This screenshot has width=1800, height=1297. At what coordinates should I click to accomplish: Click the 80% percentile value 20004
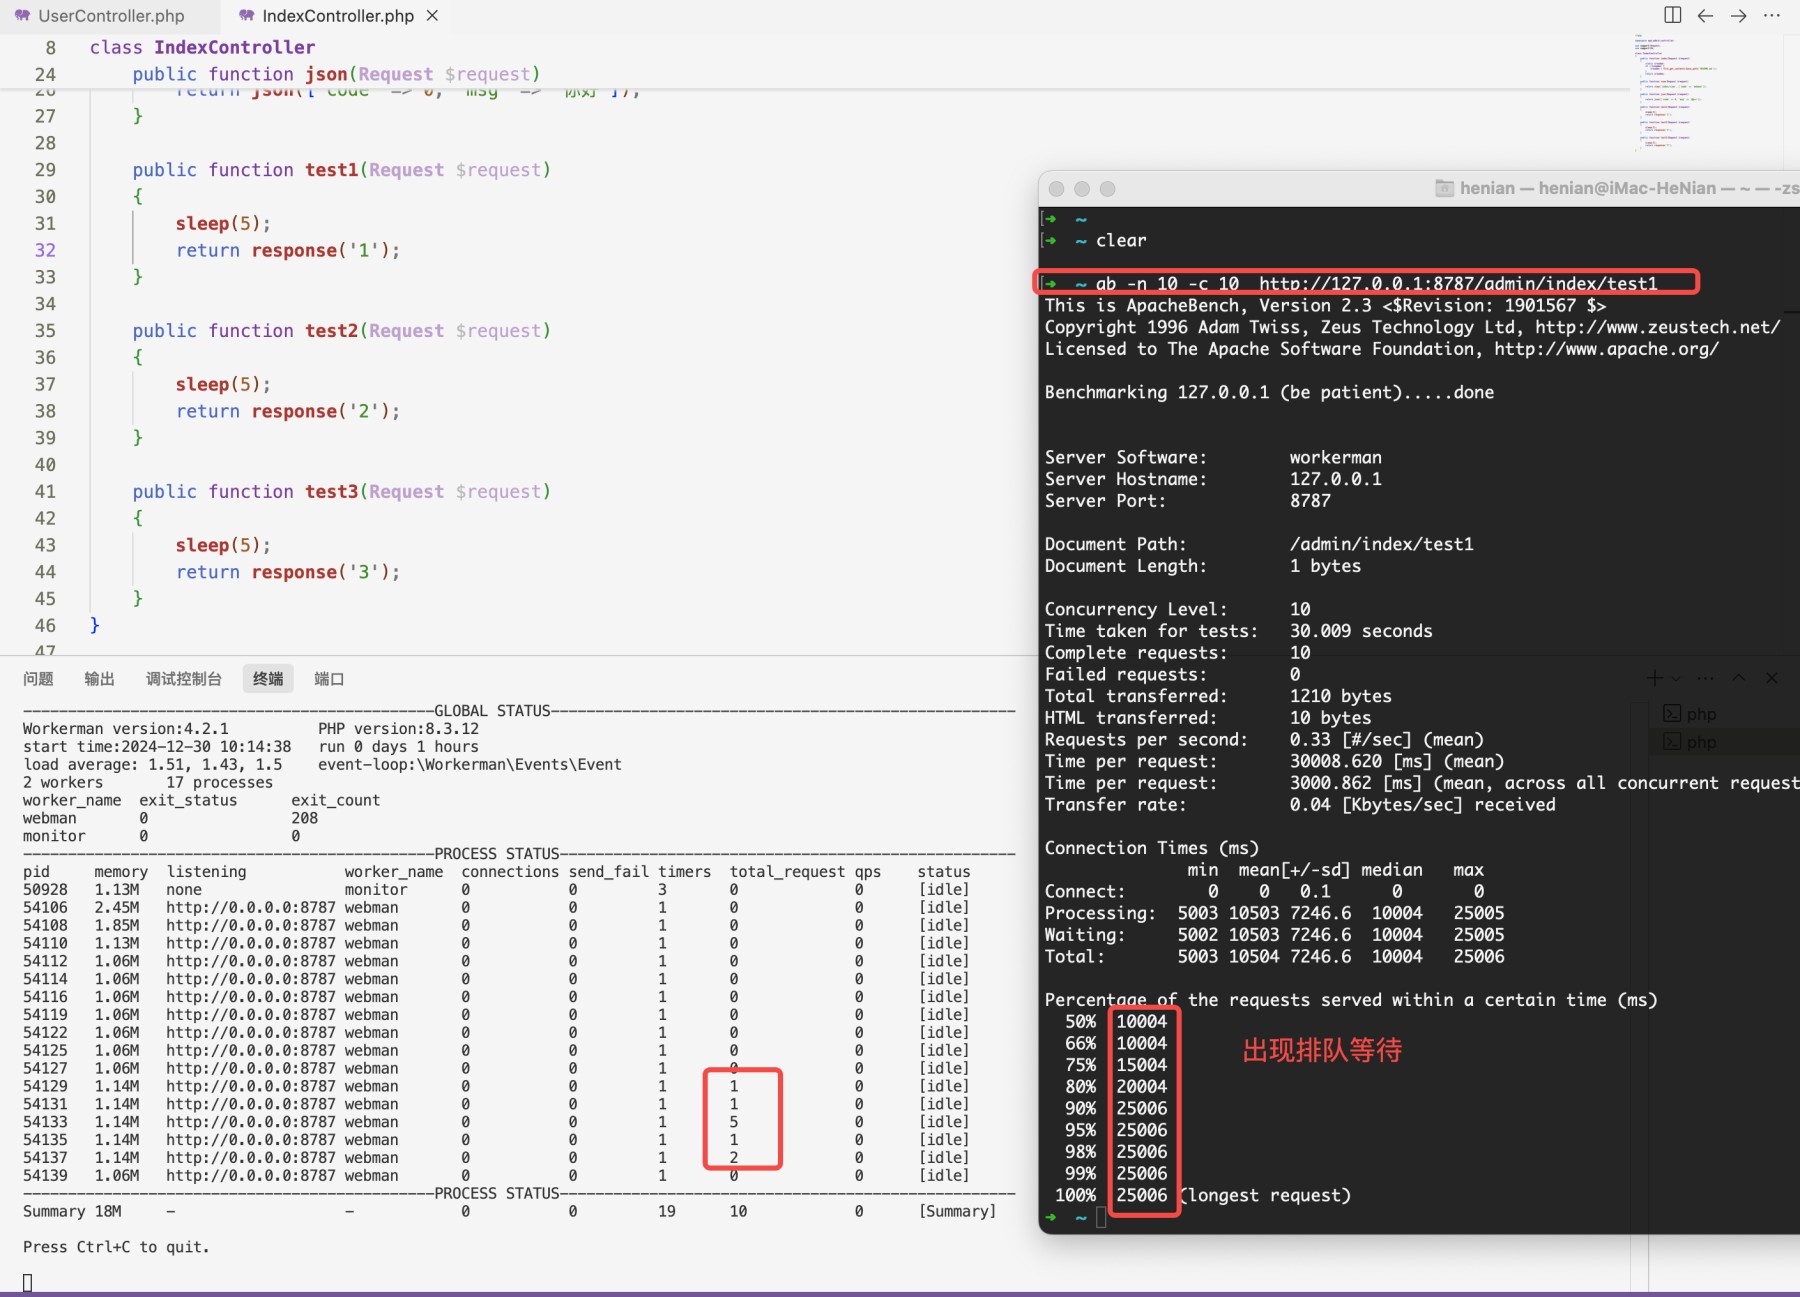click(1142, 1087)
